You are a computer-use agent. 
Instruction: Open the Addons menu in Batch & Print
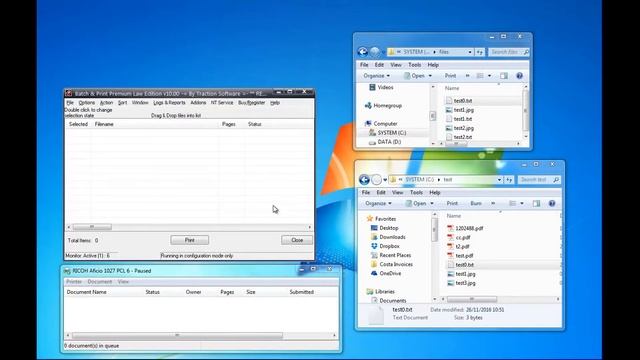click(x=198, y=103)
